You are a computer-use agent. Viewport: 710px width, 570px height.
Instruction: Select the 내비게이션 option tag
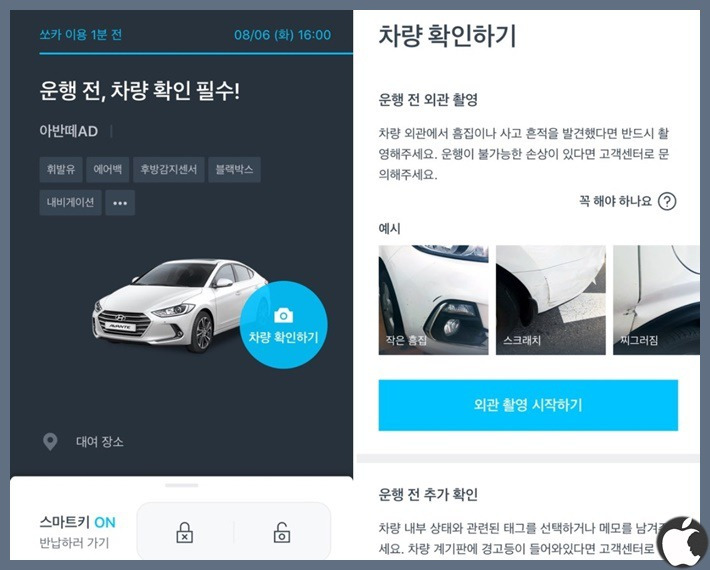point(70,203)
